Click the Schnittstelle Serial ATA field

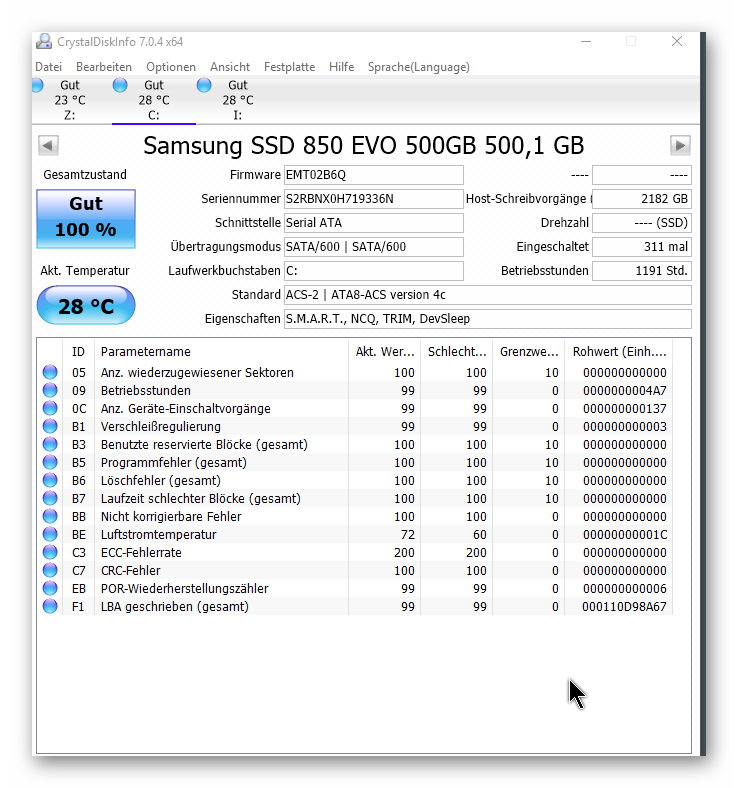coord(374,223)
